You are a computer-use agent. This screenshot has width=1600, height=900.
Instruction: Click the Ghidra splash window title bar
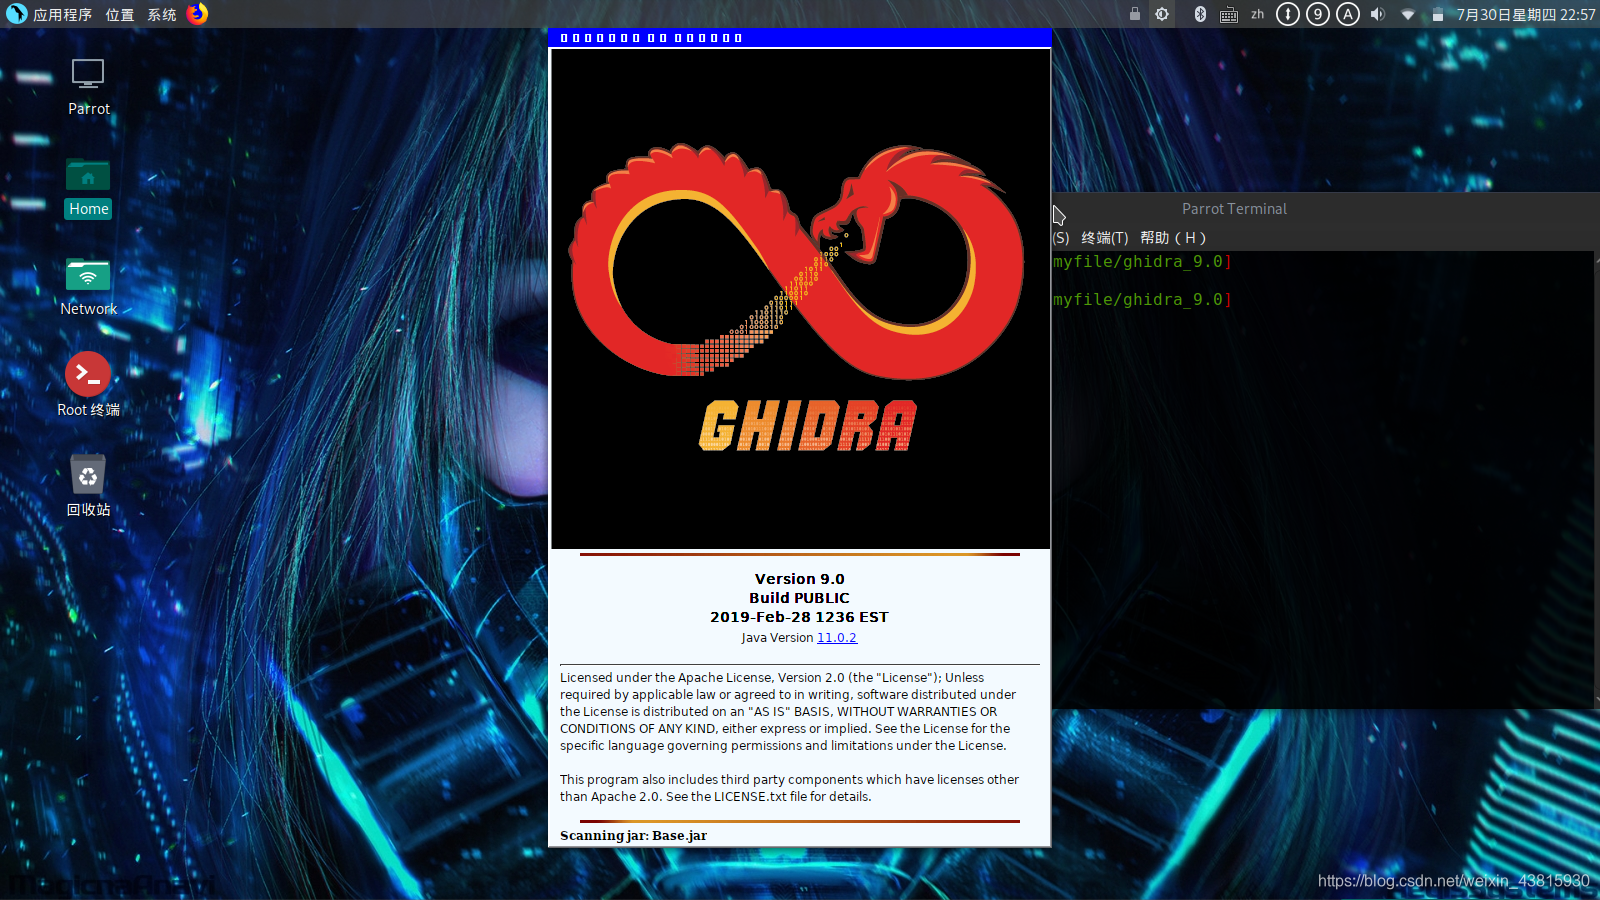pos(800,38)
